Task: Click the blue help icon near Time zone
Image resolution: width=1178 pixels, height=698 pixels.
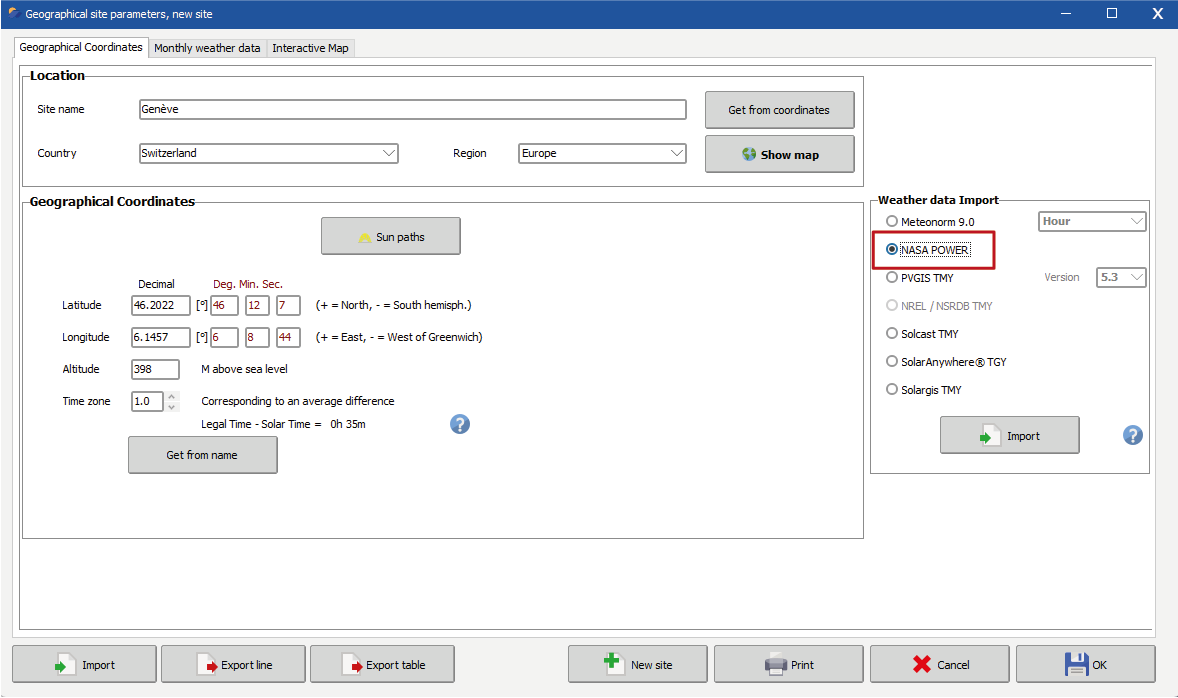Action: click(459, 424)
